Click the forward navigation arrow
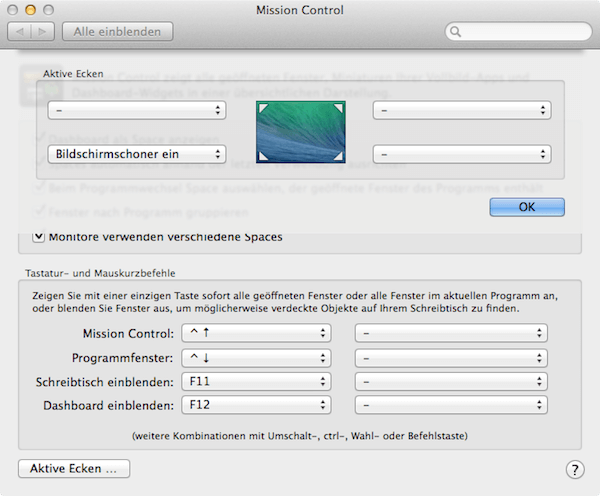 (42, 32)
